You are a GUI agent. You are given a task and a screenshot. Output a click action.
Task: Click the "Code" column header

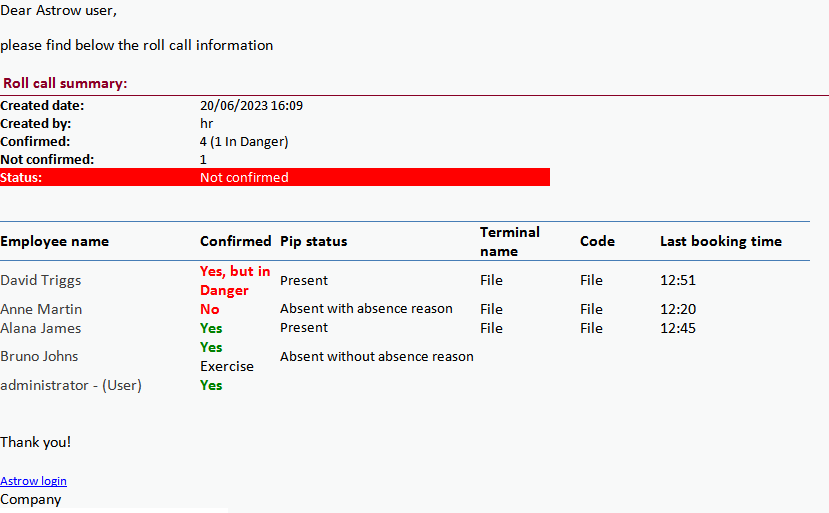point(597,241)
